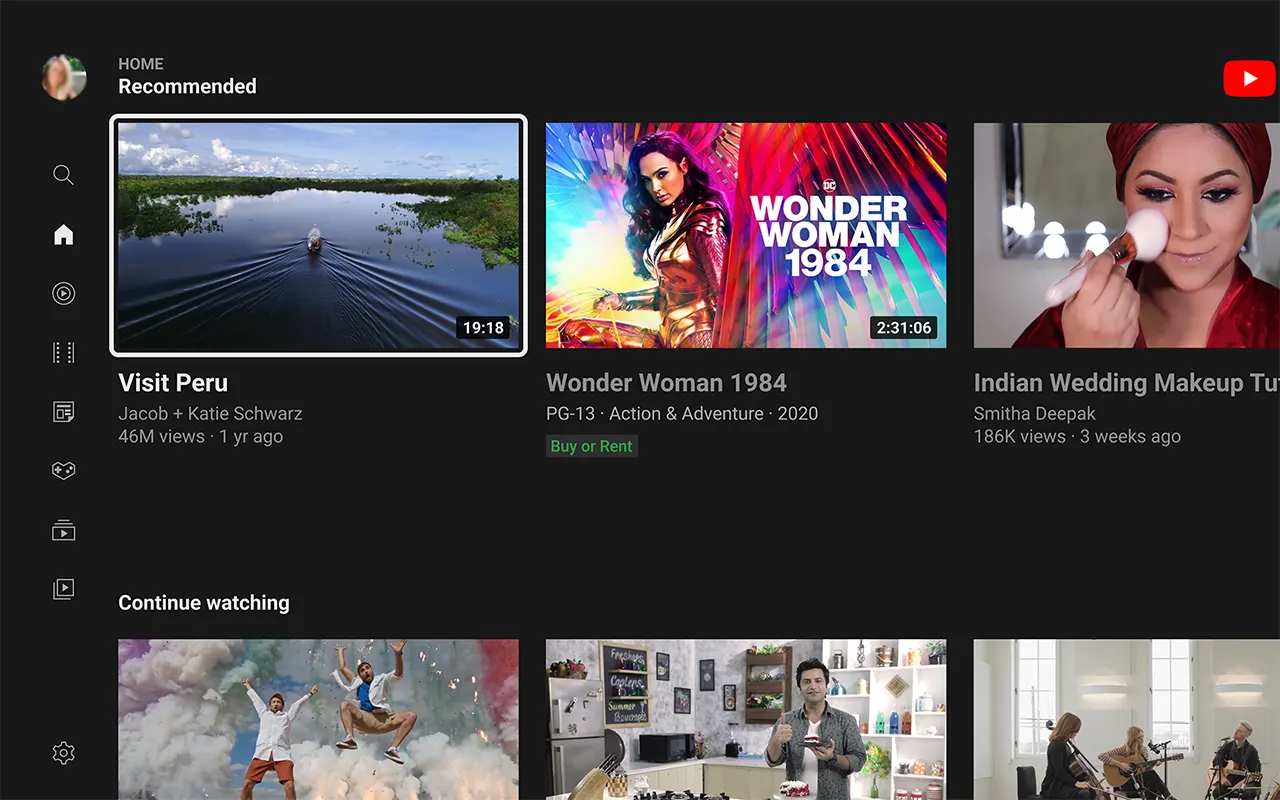The width and height of the screenshot is (1280, 800).
Task: Click the HOME label at top
Action: pos(141,64)
